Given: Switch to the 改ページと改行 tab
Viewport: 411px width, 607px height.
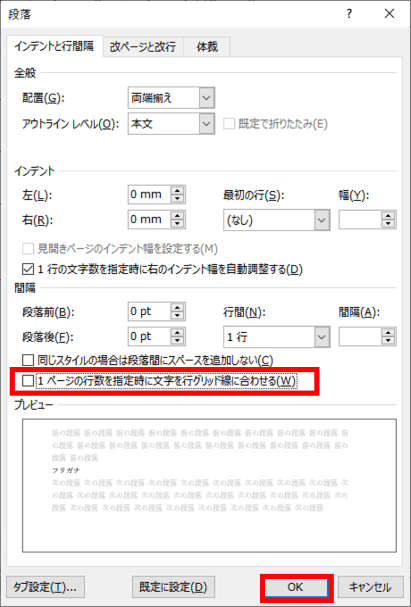Looking at the screenshot, I should 143,47.
